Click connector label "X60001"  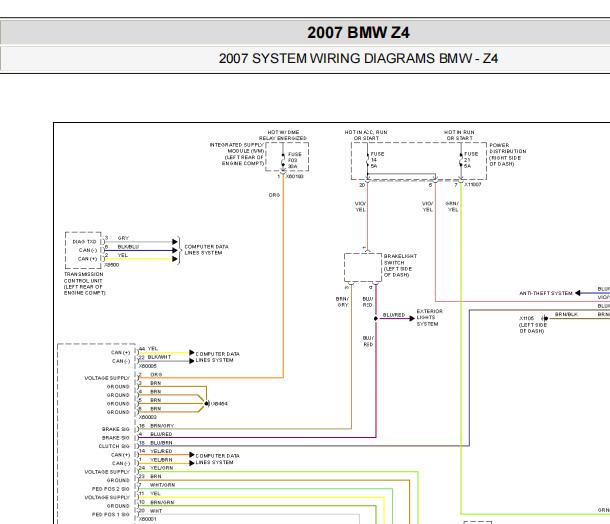(x=148, y=519)
